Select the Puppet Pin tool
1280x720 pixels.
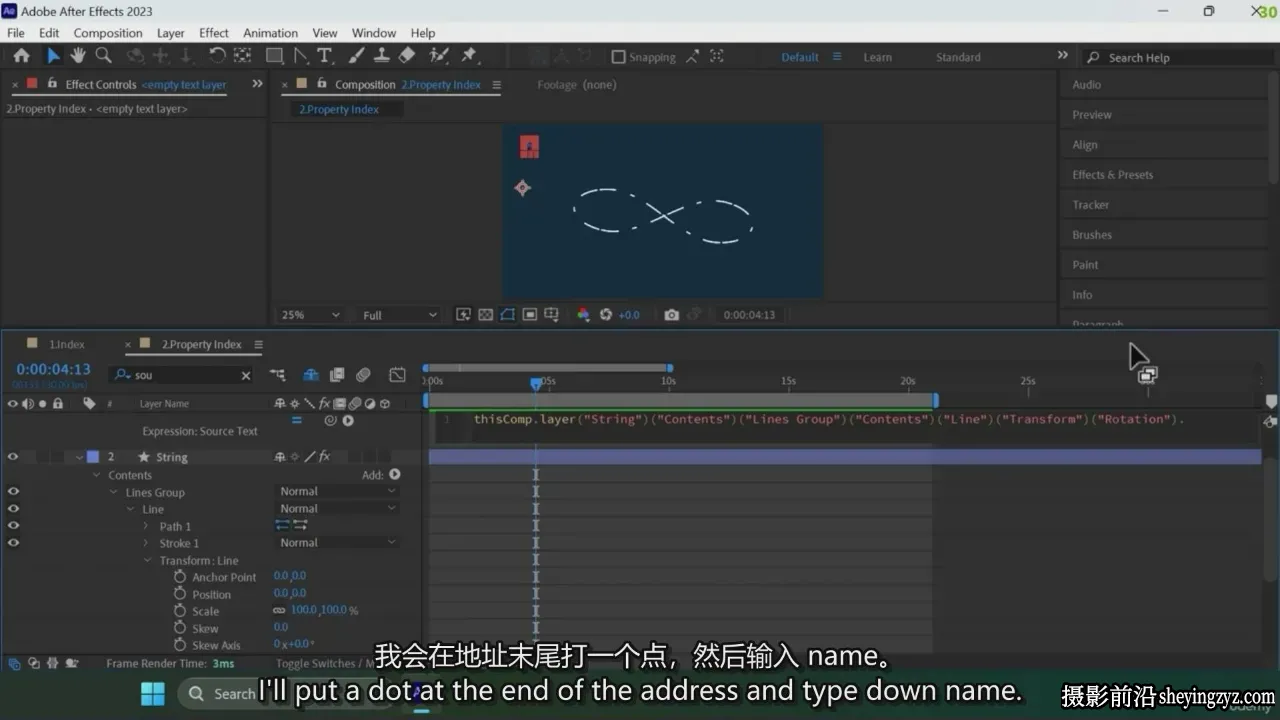coord(468,56)
